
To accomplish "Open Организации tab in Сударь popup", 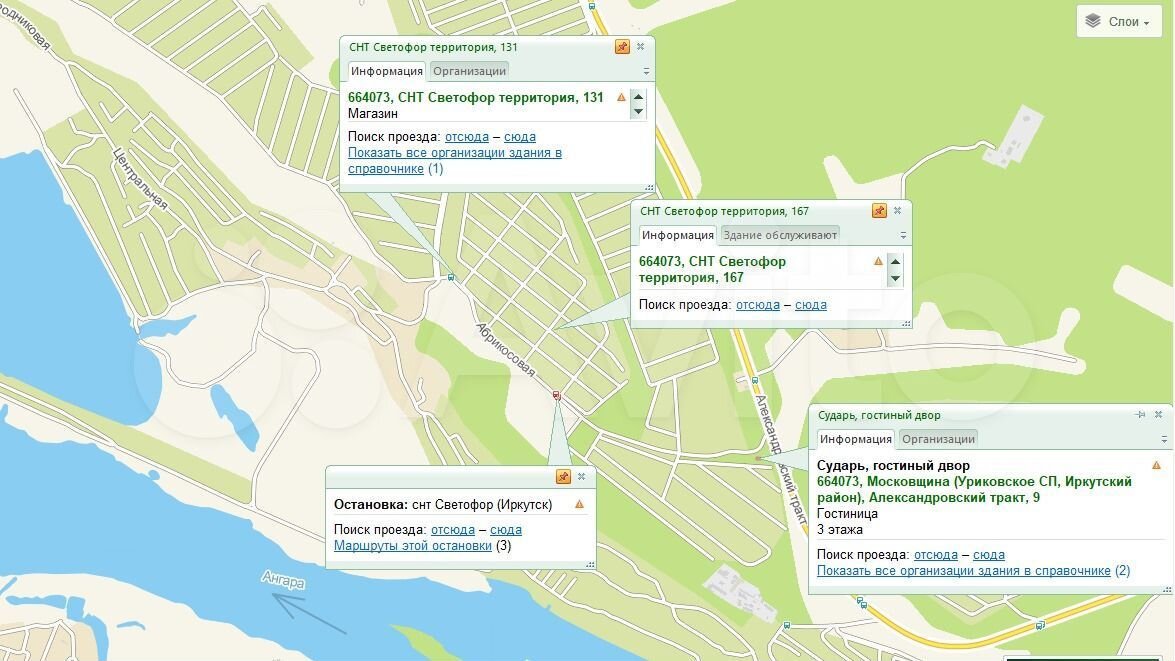I will [937, 439].
